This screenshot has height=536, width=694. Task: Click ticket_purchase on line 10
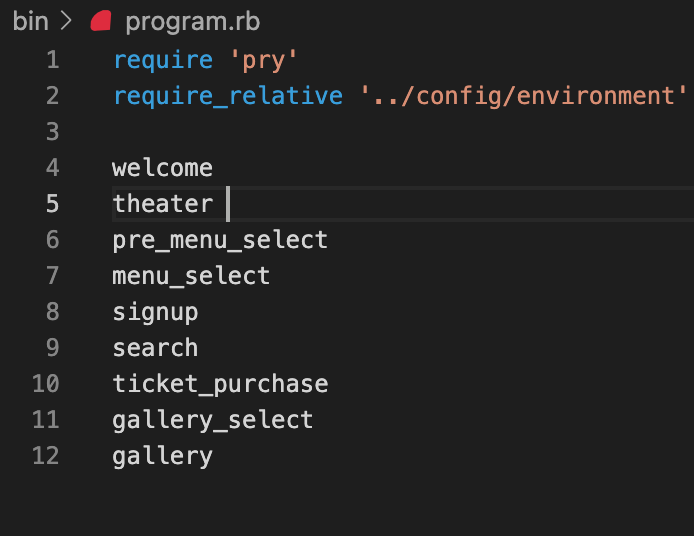tap(220, 384)
